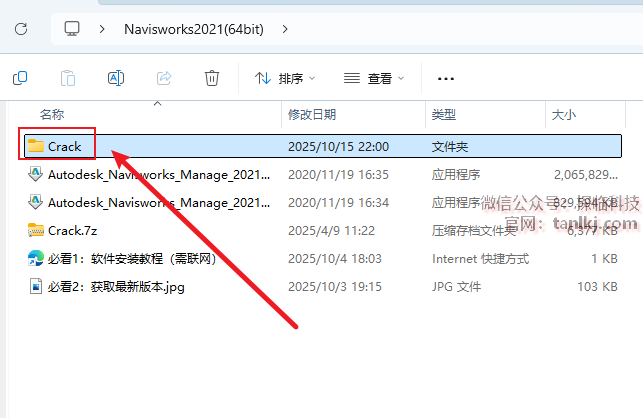The height and width of the screenshot is (418, 643).
Task: Click the refresh icon
Action: 21,29
